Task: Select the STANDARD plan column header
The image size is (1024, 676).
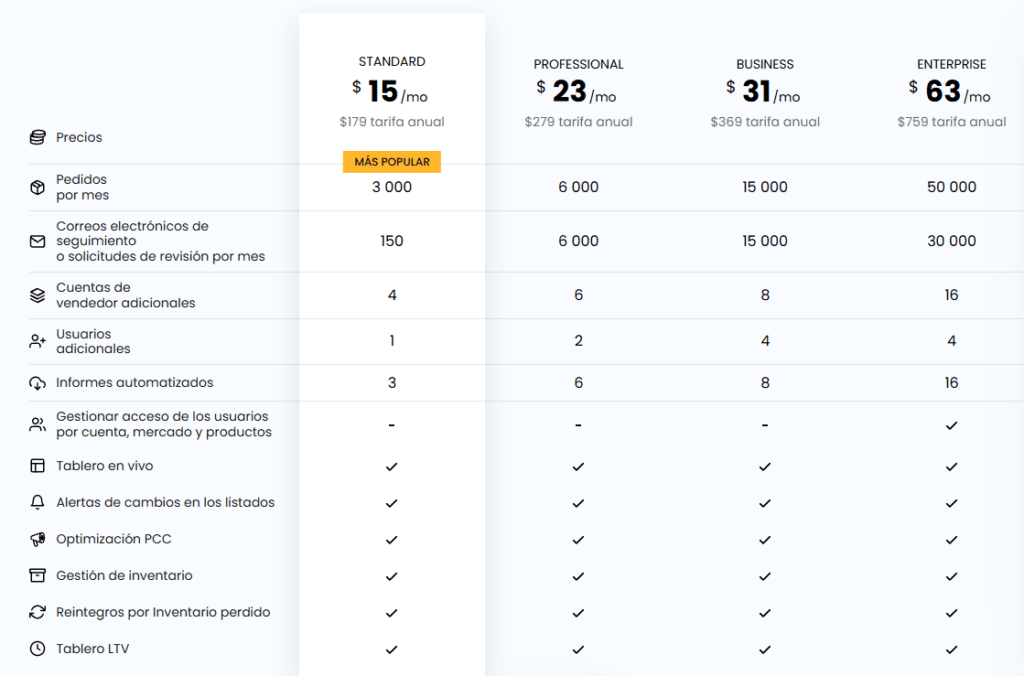Action: (391, 61)
